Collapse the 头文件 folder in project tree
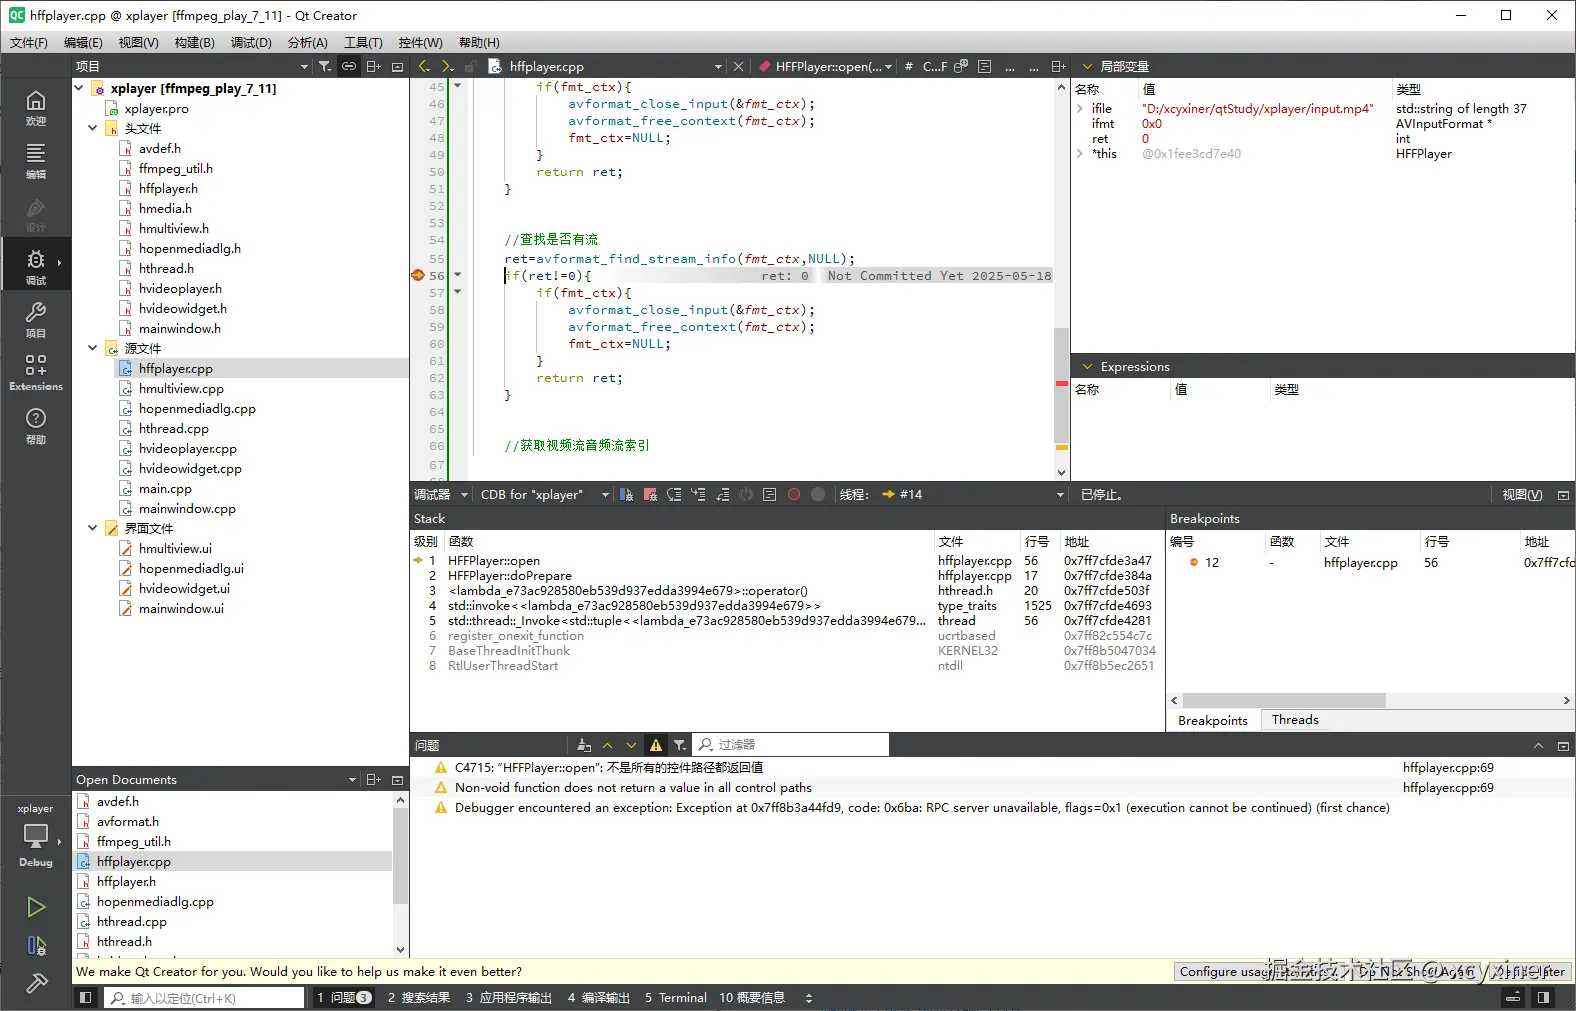Screen dimensions: 1576x1011 point(93,128)
